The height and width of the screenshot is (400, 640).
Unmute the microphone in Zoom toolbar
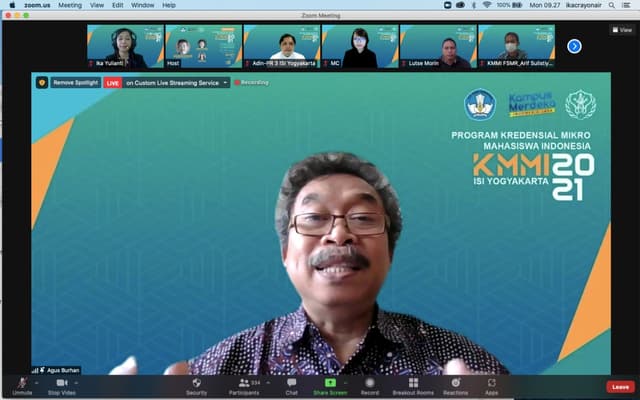22,386
